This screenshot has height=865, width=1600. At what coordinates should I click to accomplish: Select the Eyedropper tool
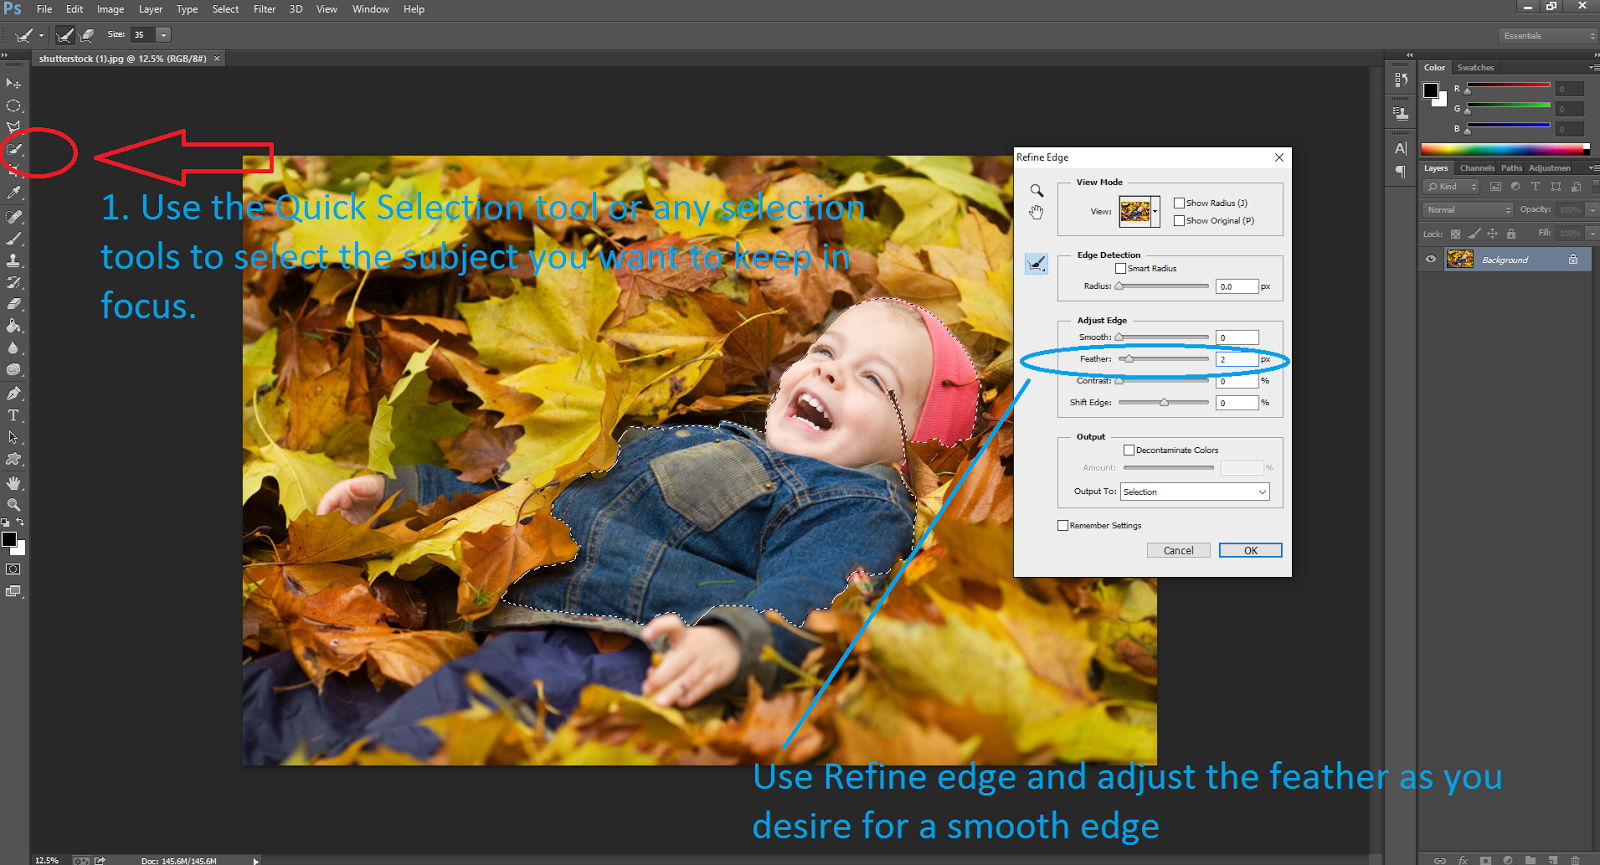coord(13,192)
